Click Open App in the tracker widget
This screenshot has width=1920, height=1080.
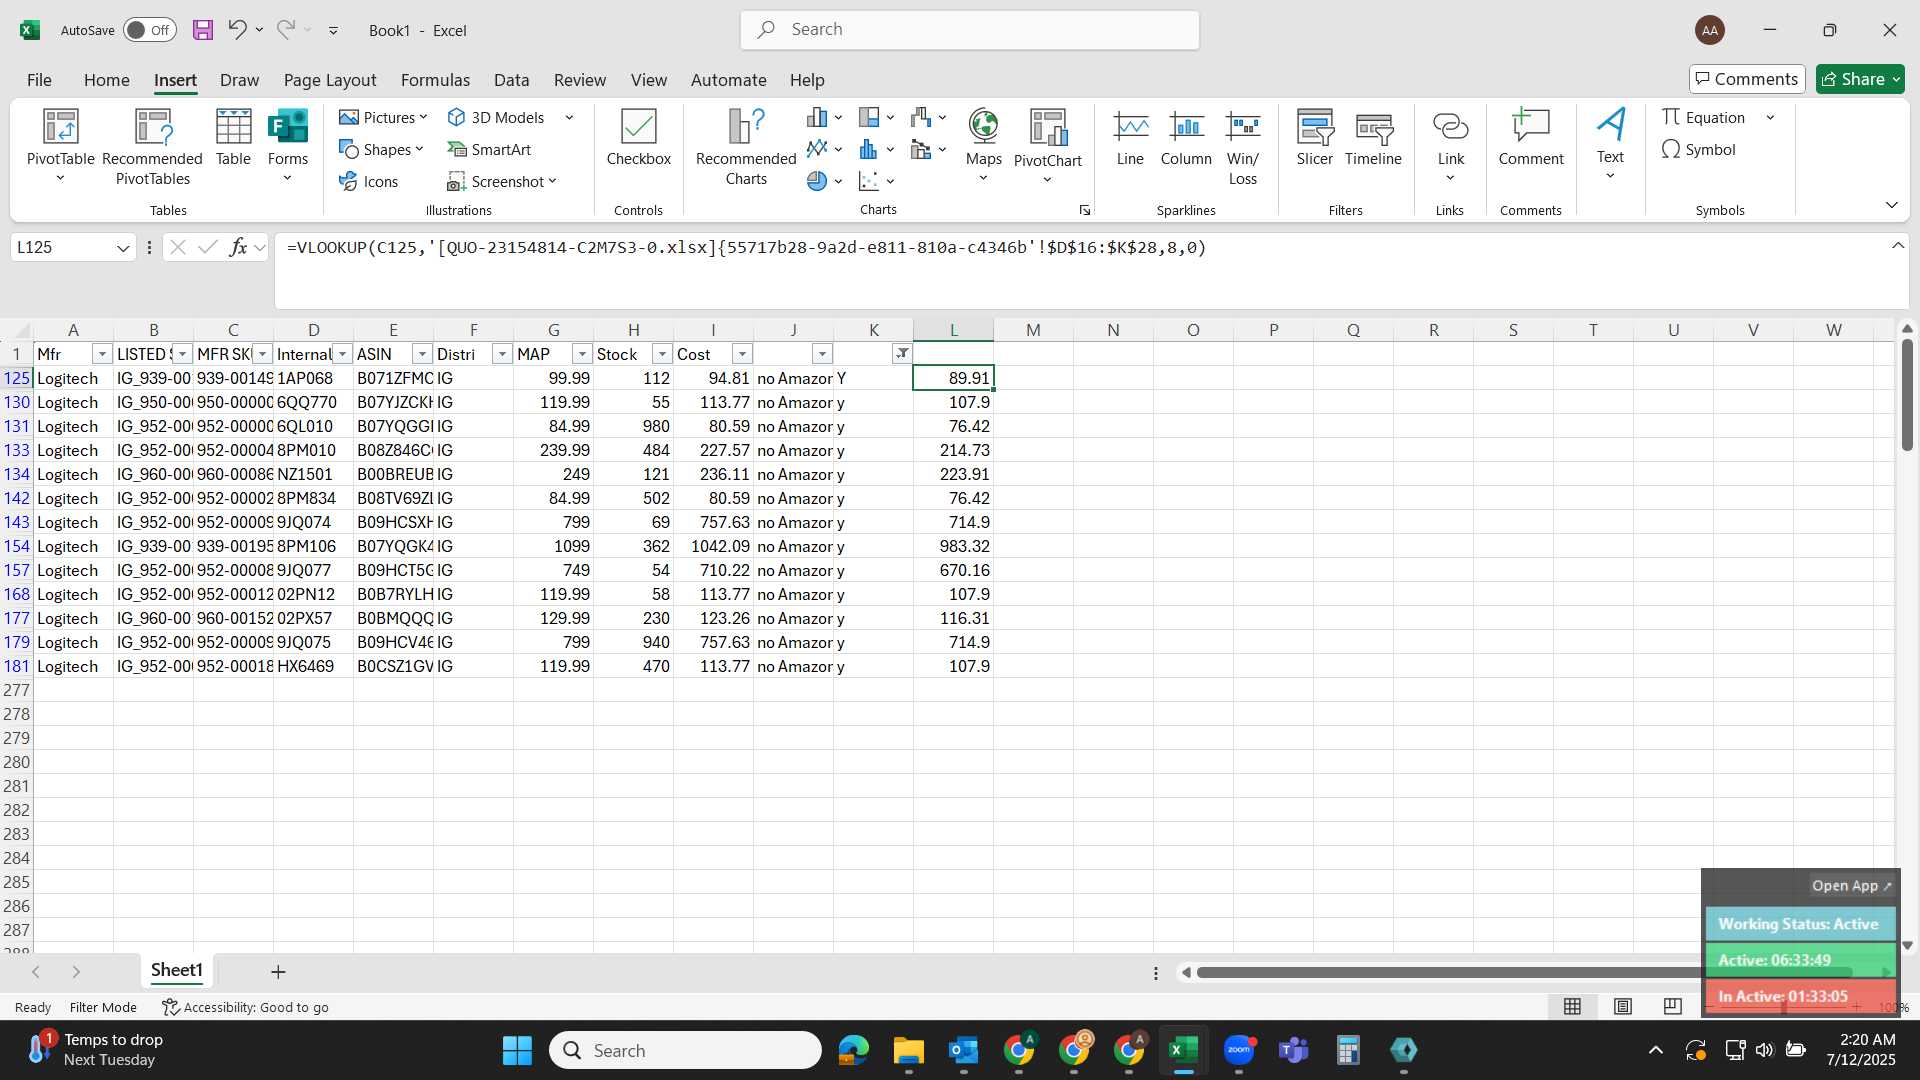click(1852, 886)
